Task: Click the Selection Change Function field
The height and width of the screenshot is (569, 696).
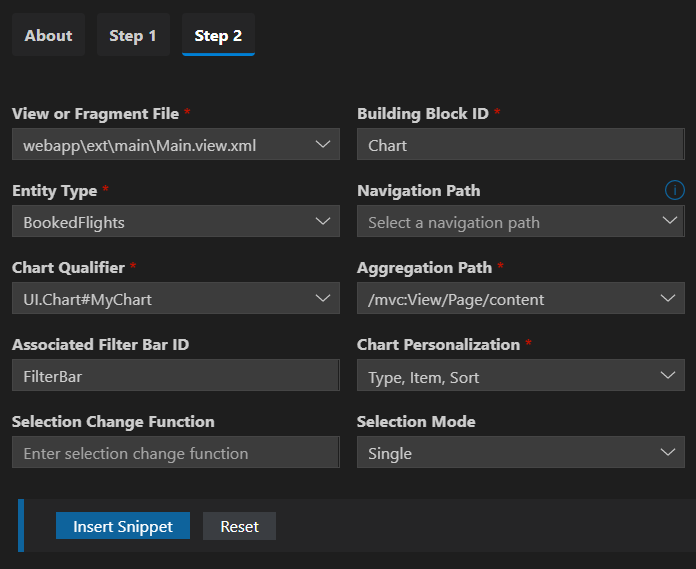Action: click(x=176, y=453)
